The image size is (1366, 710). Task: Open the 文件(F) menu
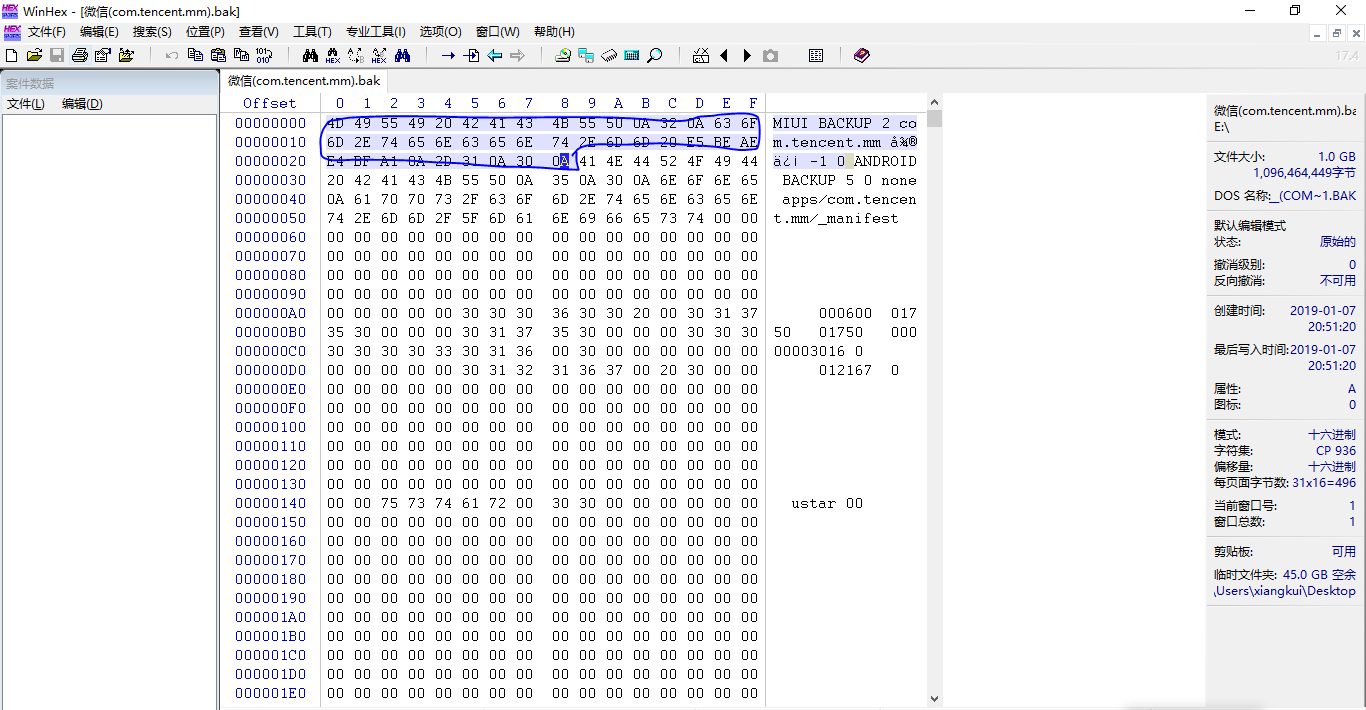click(47, 32)
